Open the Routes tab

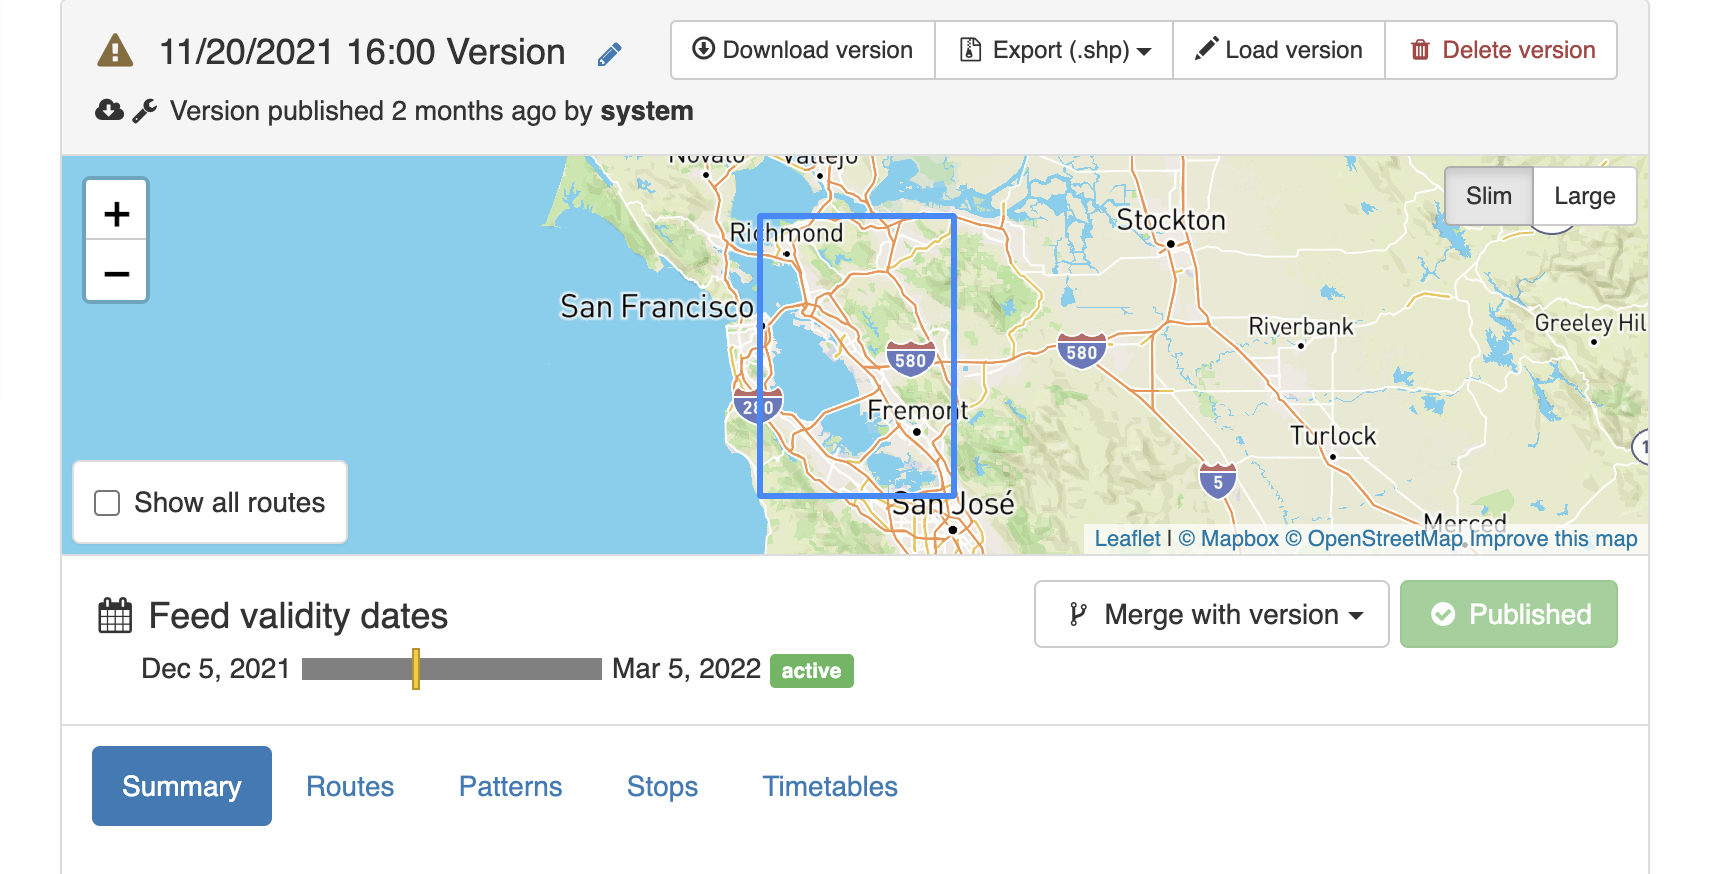[350, 786]
